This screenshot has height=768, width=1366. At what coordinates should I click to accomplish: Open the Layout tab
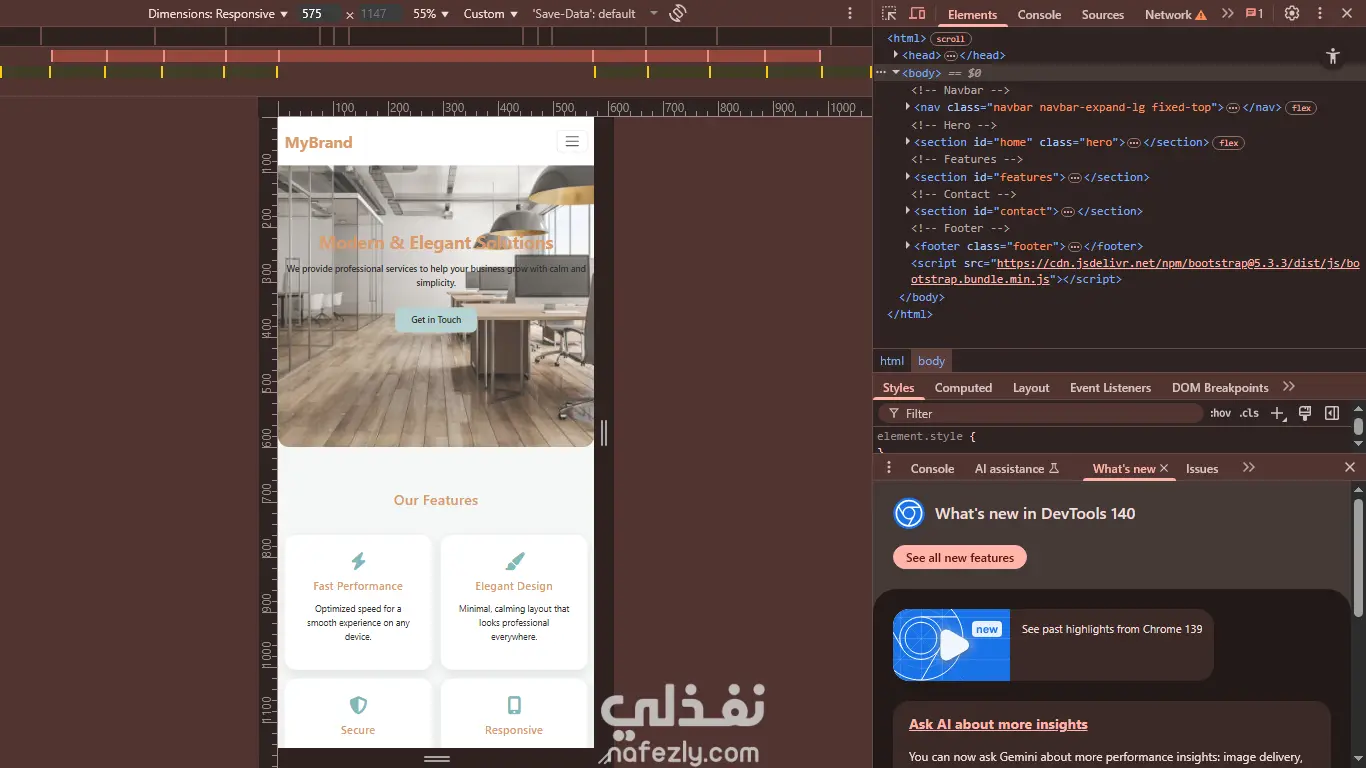tap(1031, 388)
